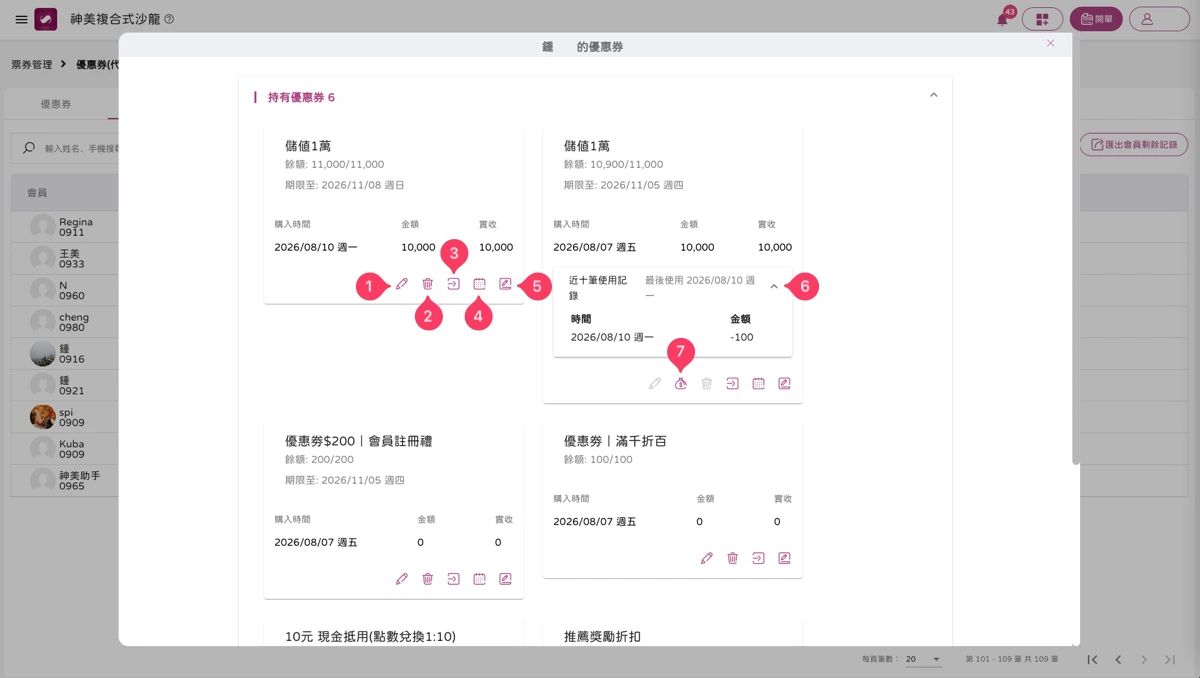Screen dimensions: 1200x678
Task: Open the 每頁筆數 rows-per-page dropdown
Action: click(x=924, y=660)
